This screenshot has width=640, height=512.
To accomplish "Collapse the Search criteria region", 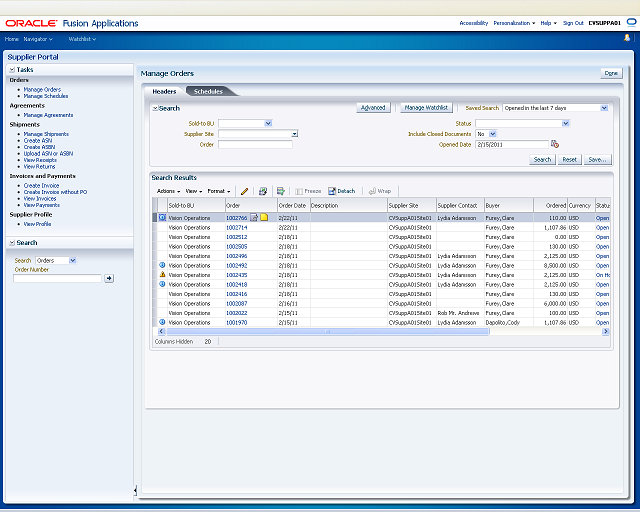I will (x=155, y=108).
